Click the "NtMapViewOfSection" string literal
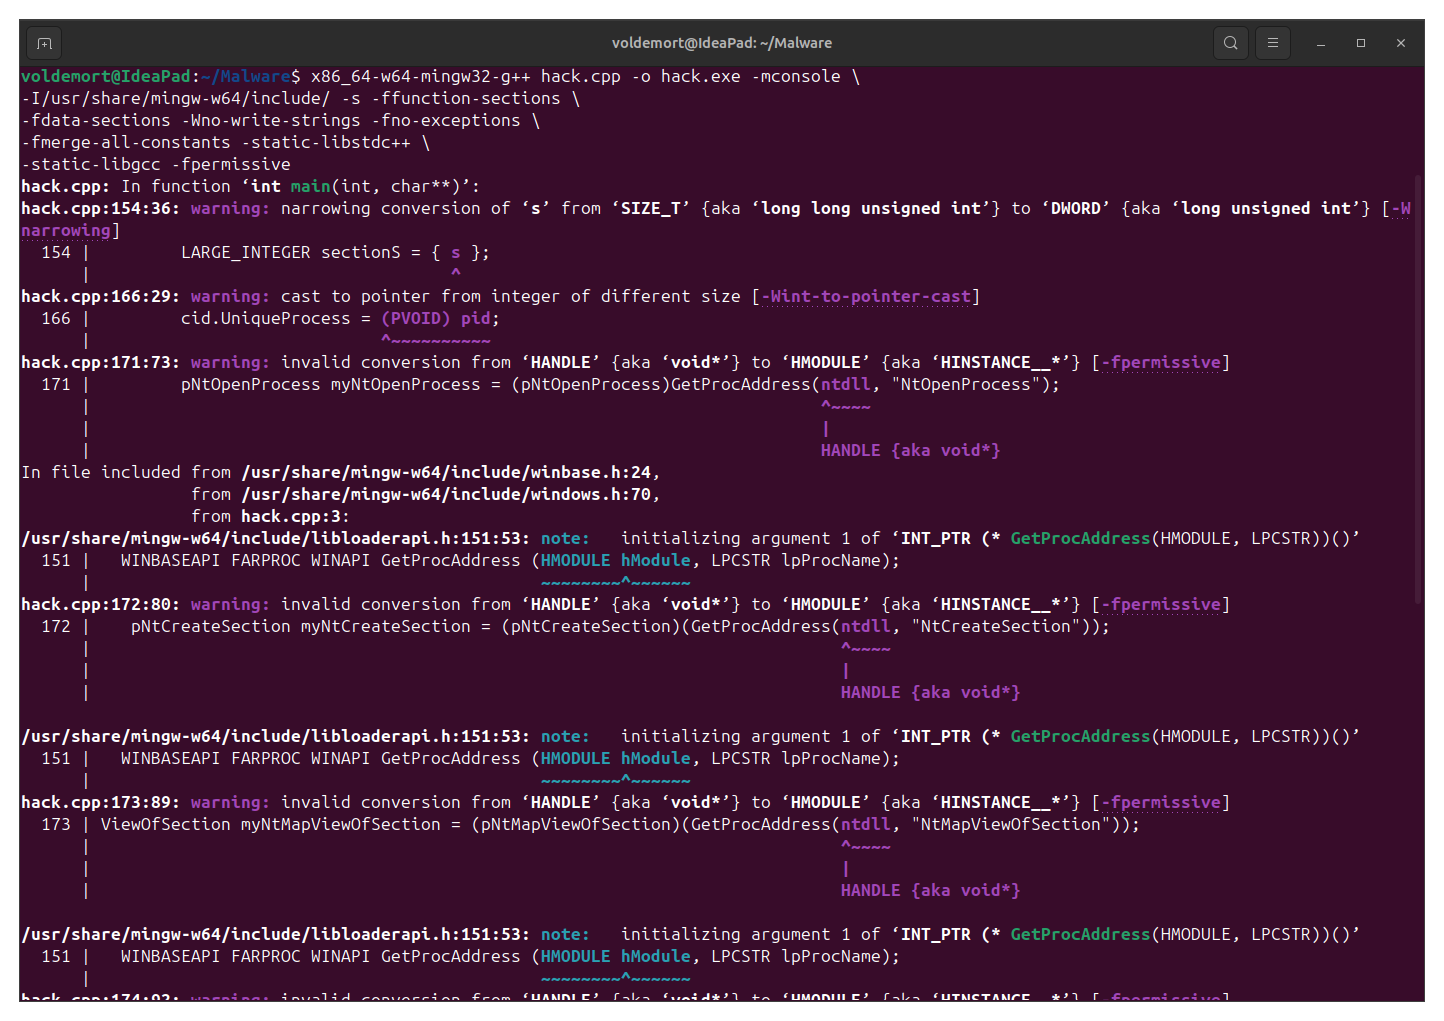The width and height of the screenshot is (1444, 1021). tap(1011, 825)
